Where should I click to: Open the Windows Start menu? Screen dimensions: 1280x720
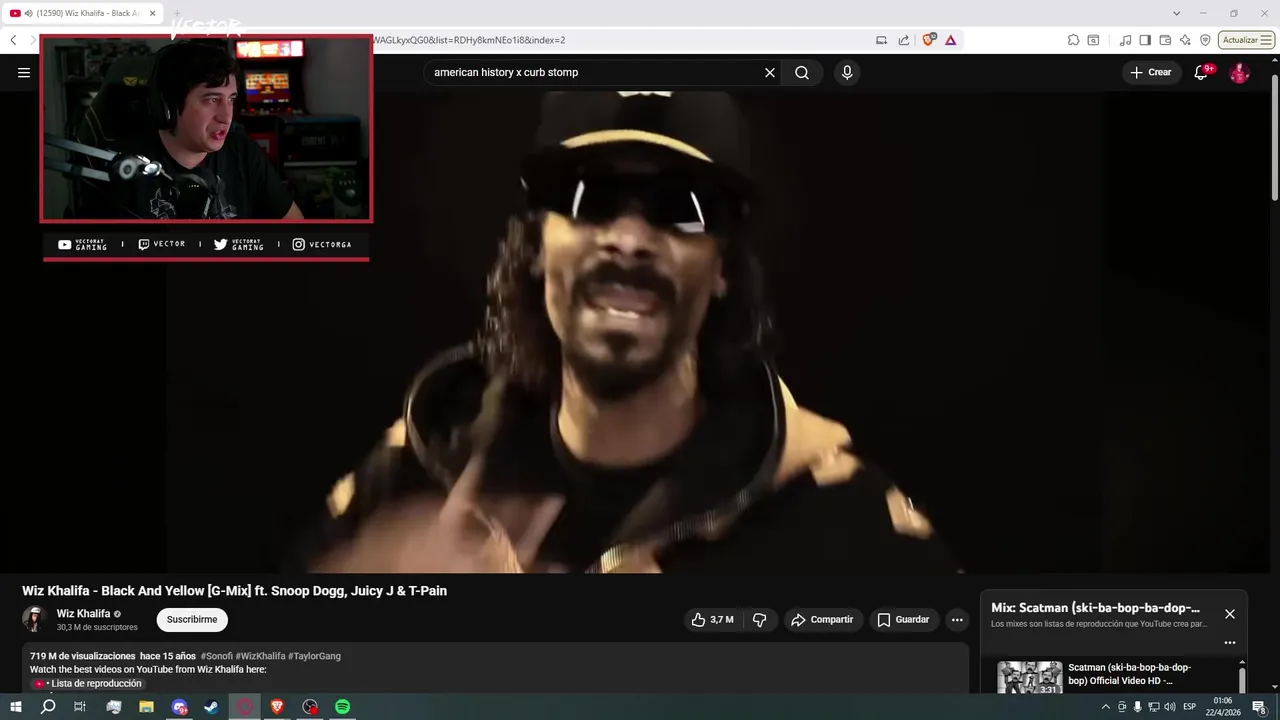pos(16,707)
